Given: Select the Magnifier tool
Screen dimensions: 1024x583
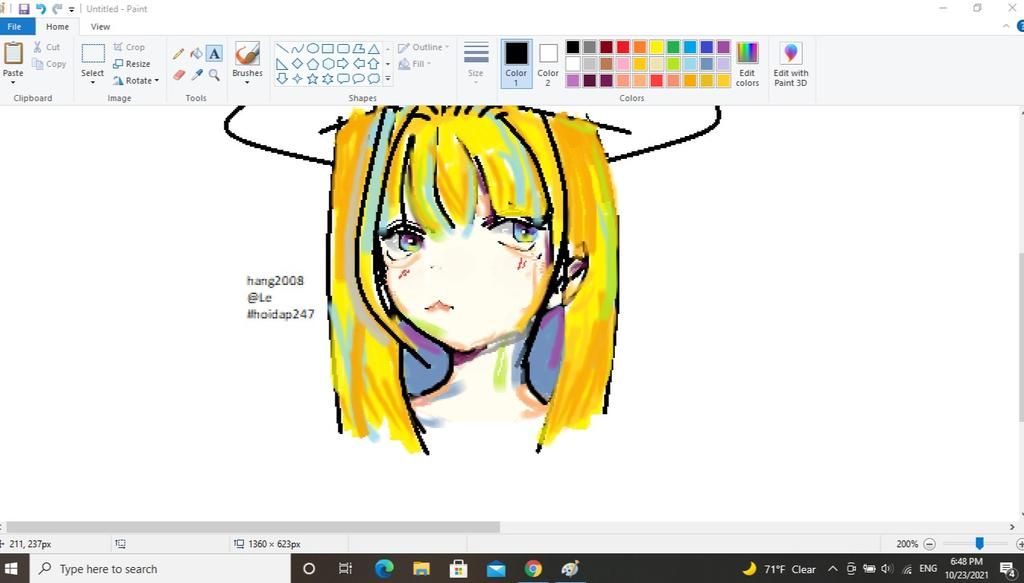Looking at the screenshot, I should pyautogui.click(x=214, y=75).
